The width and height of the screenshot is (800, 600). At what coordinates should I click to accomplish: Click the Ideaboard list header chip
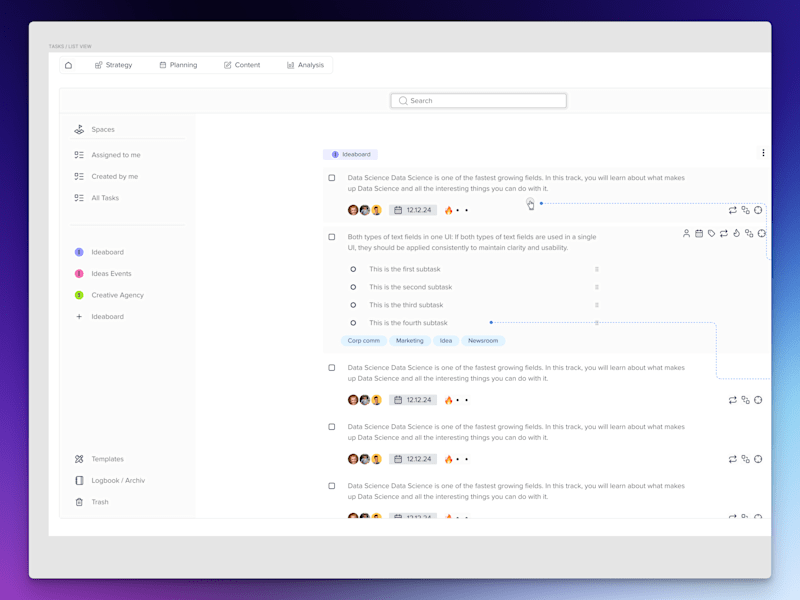pyautogui.click(x=351, y=155)
